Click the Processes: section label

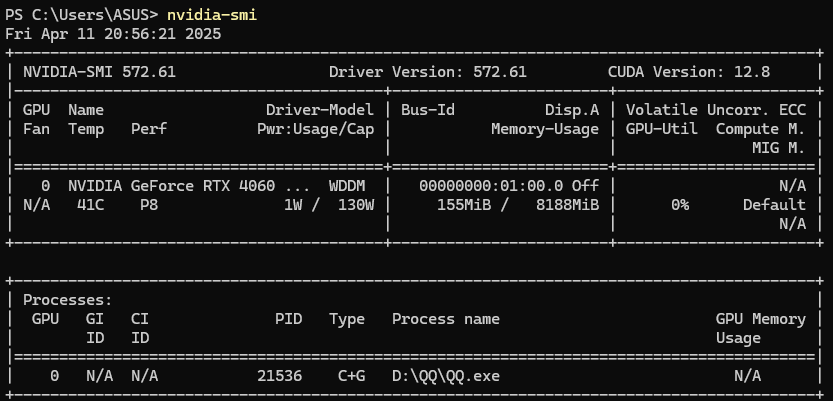click(68, 300)
